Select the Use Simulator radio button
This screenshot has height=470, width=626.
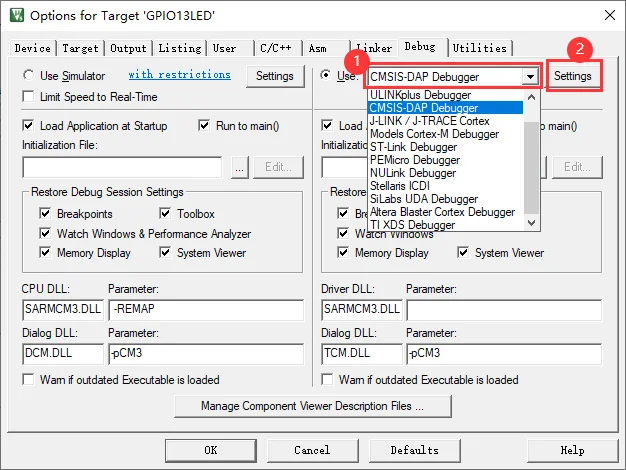point(28,75)
